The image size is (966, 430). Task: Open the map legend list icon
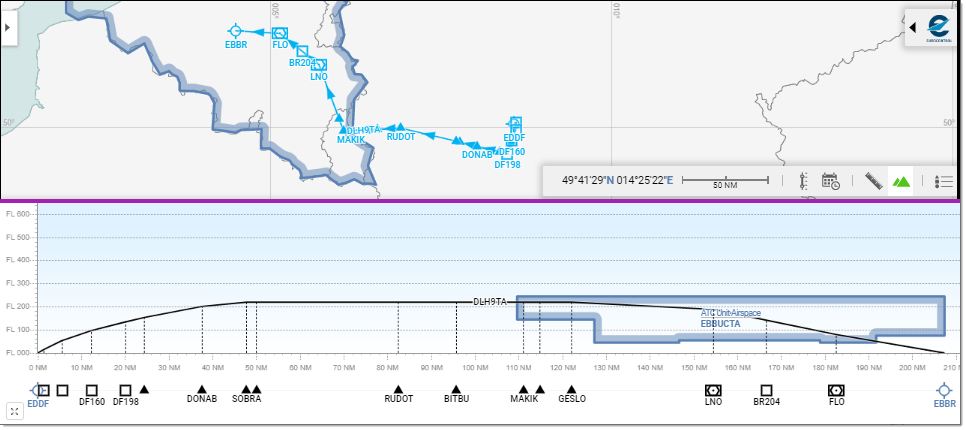(943, 181)
